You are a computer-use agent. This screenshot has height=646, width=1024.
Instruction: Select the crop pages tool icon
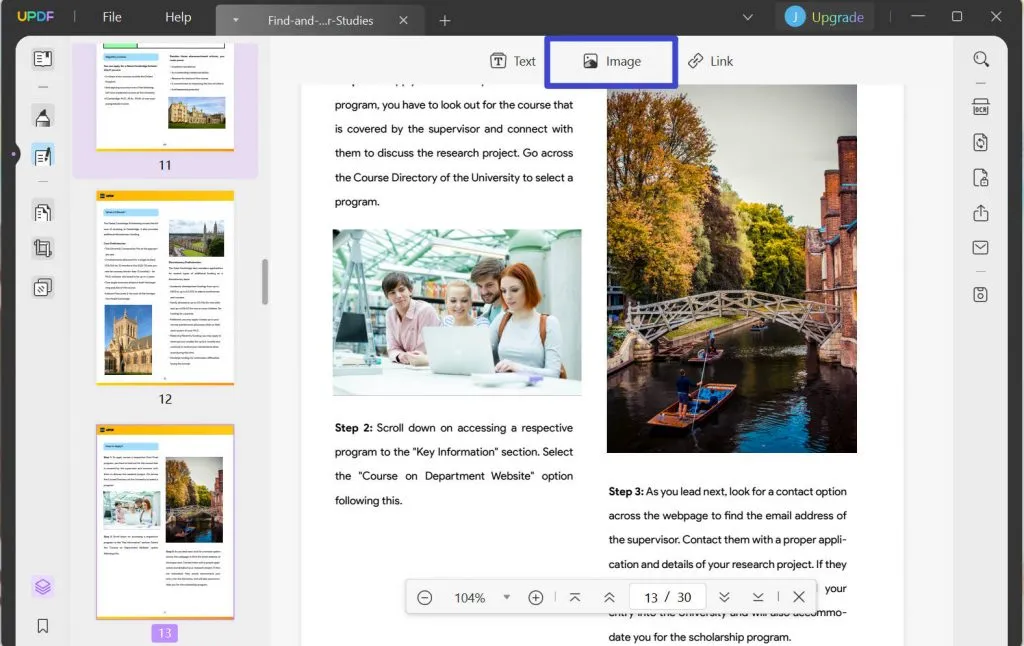43,248
